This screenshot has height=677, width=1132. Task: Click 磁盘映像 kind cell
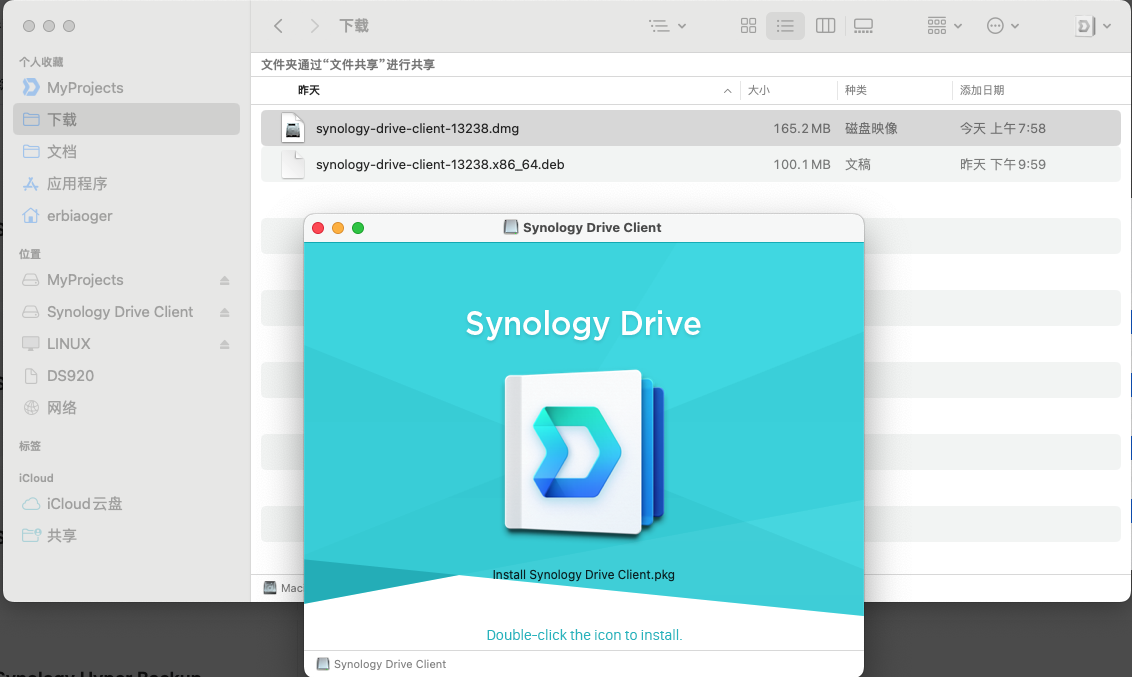click(x=871, y=128)
